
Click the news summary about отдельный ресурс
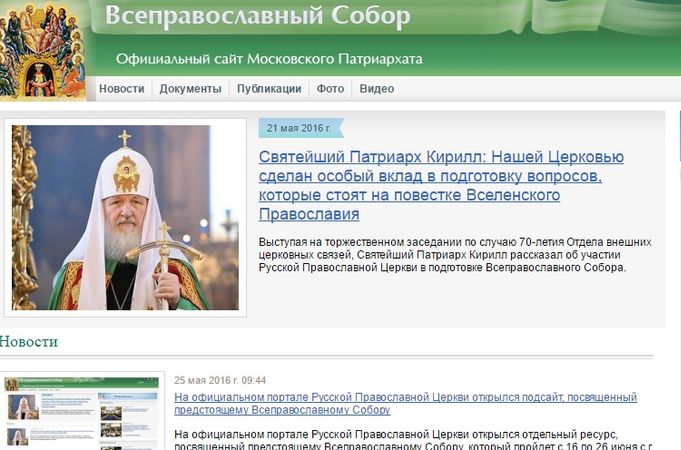413,440
